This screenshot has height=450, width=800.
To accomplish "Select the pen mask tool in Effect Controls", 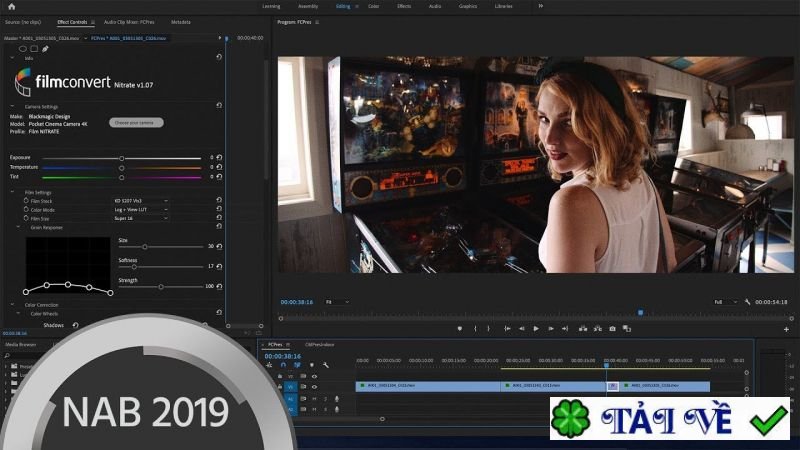I will pos(45,48).
